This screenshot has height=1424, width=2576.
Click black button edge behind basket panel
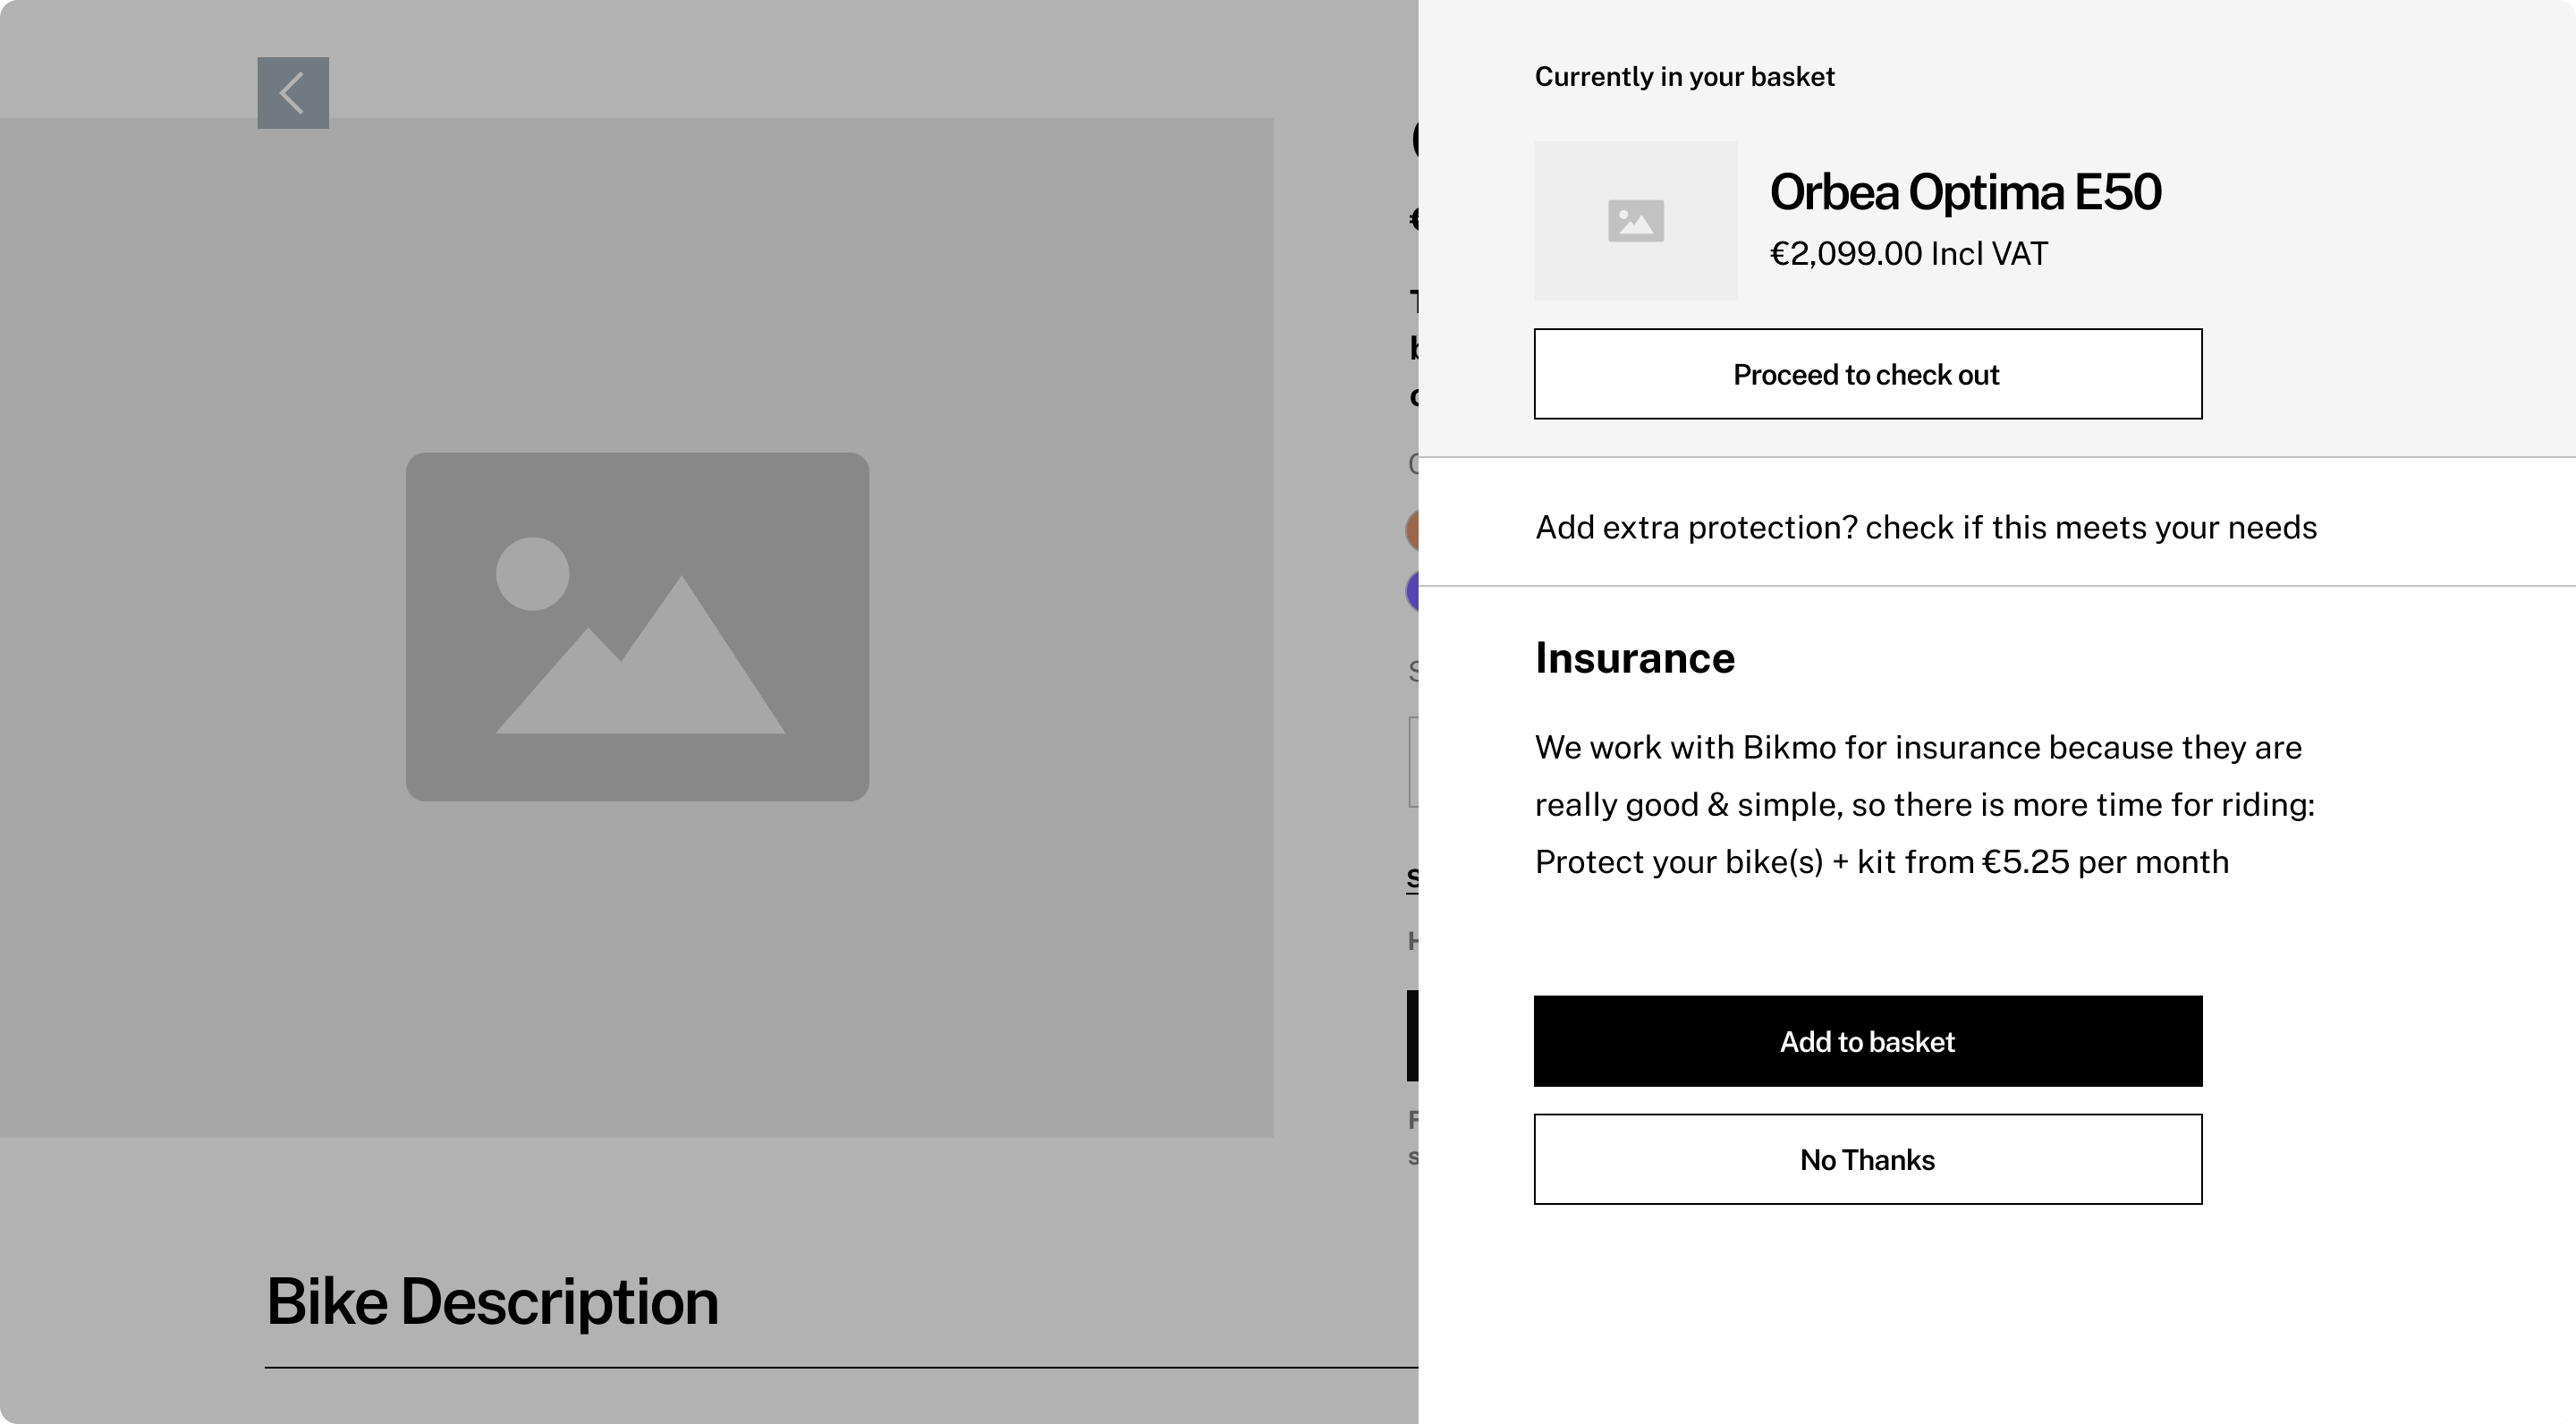point(1412,1036)
